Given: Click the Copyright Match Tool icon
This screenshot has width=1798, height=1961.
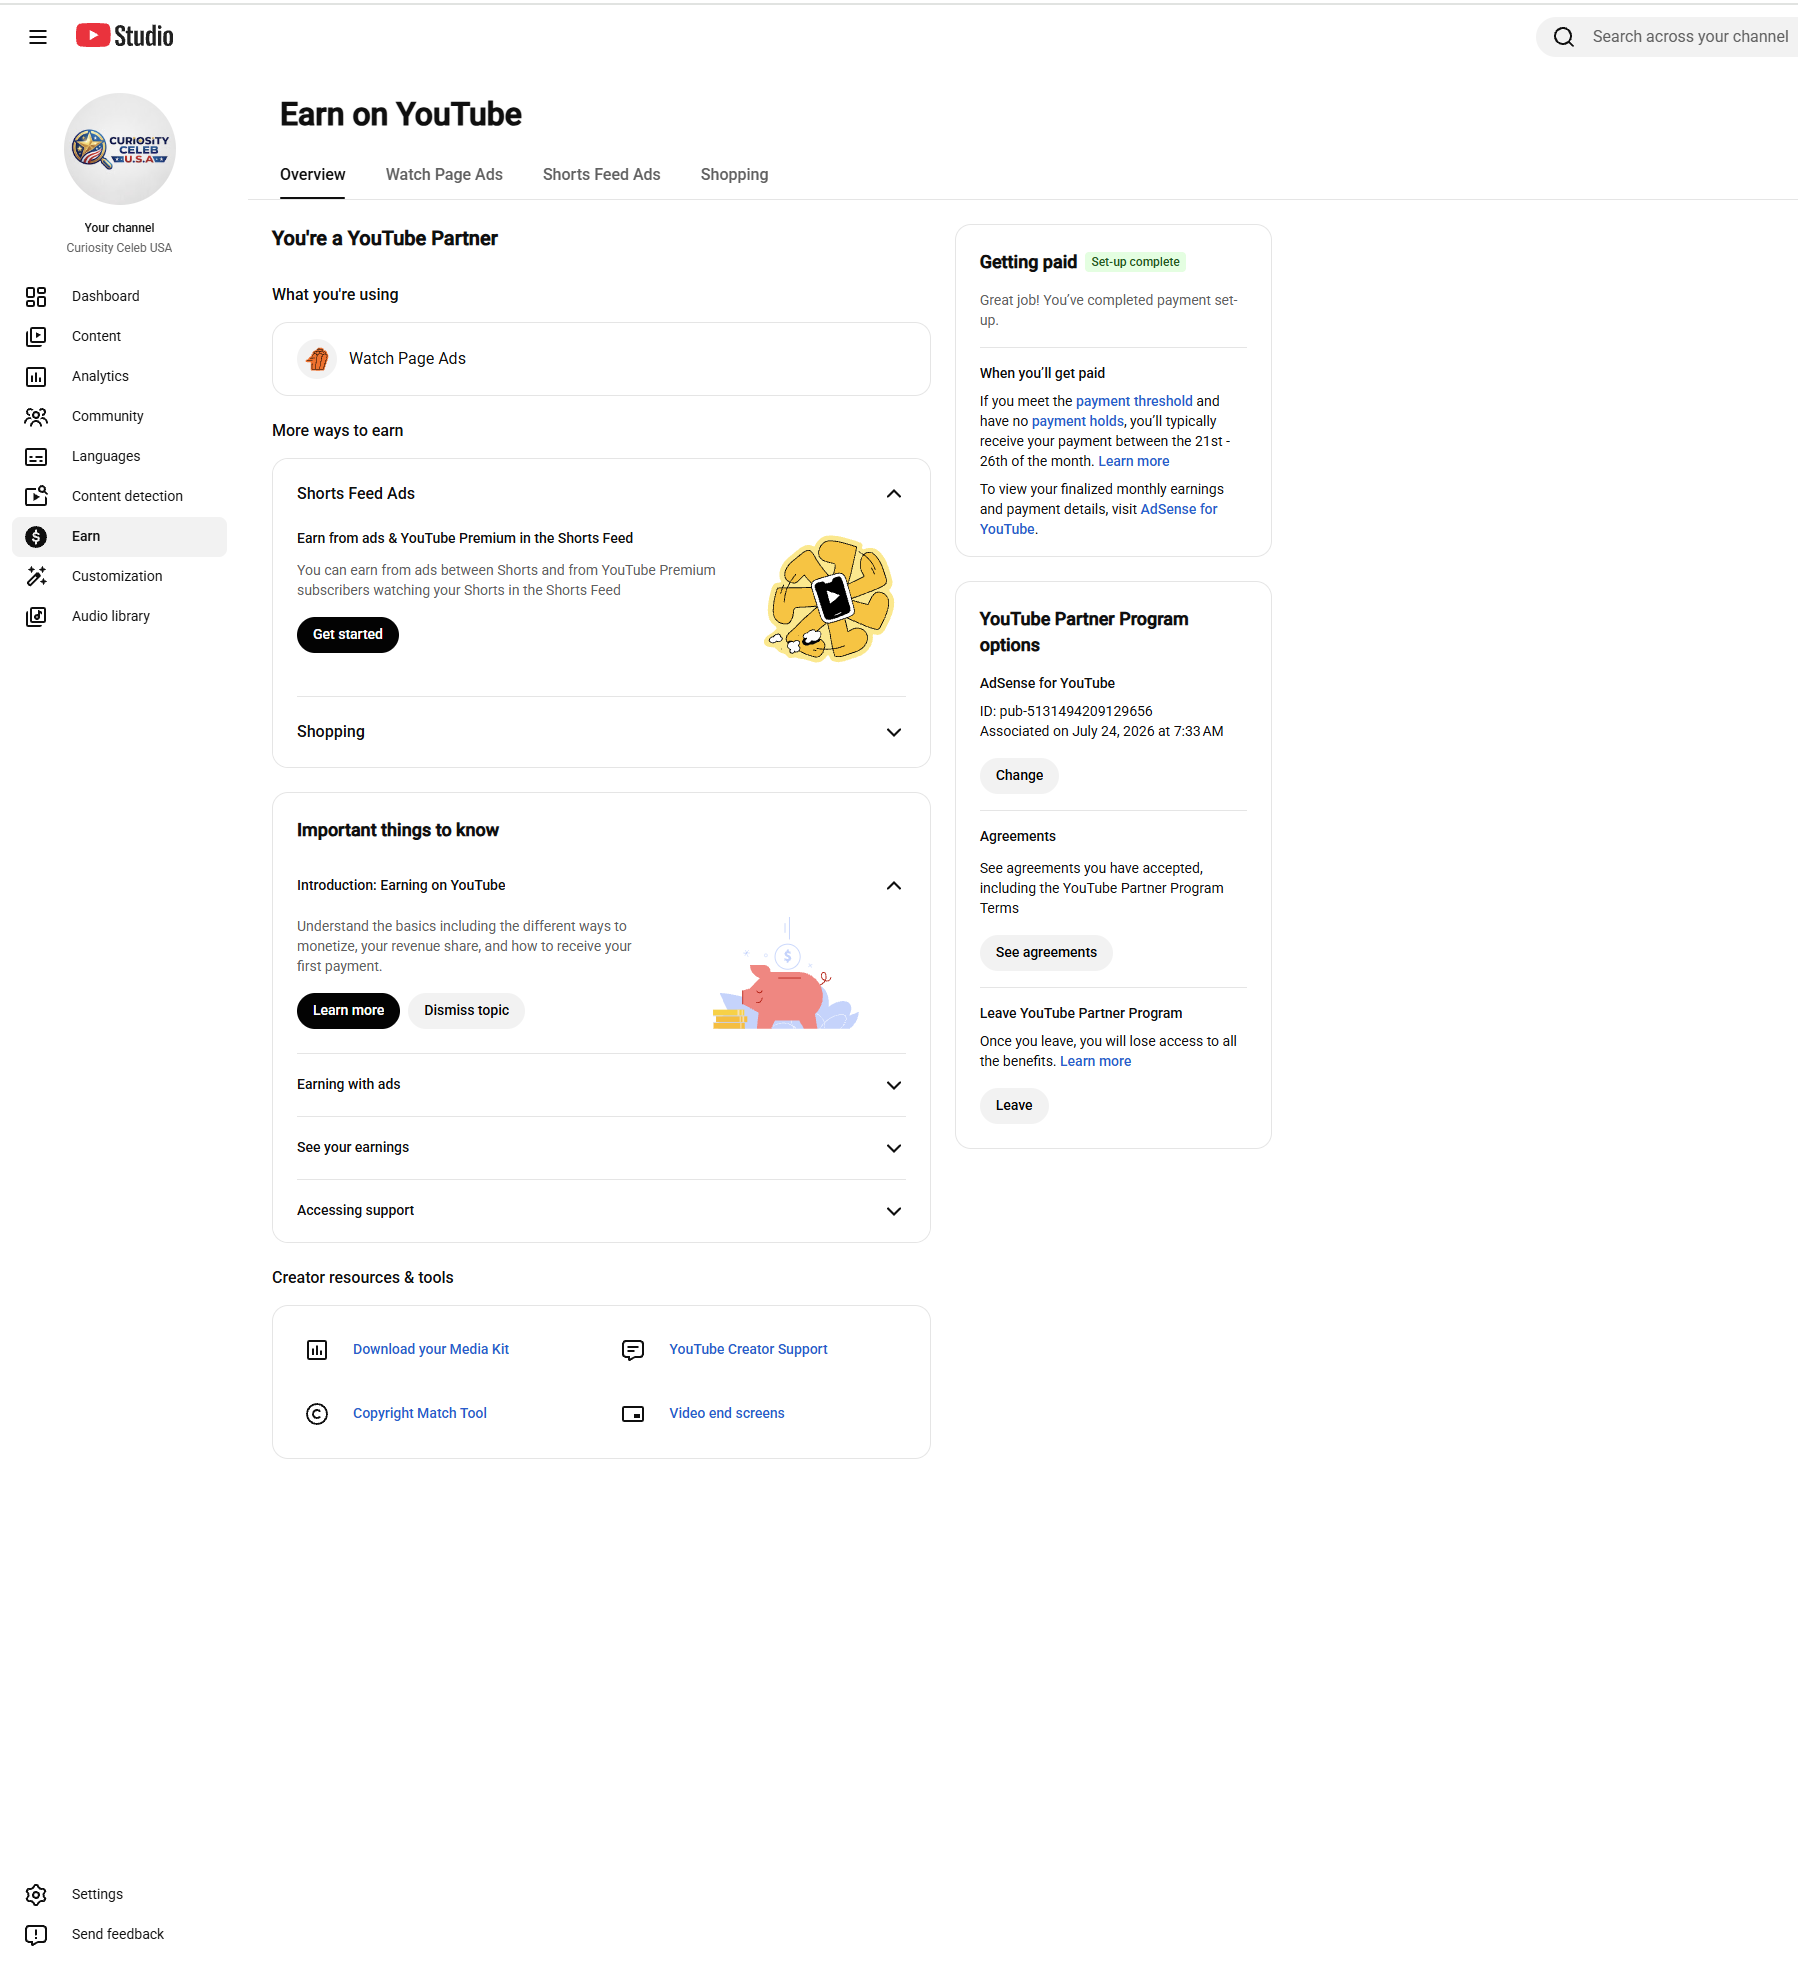Looking at the screenshot, I should [317, 1413].
